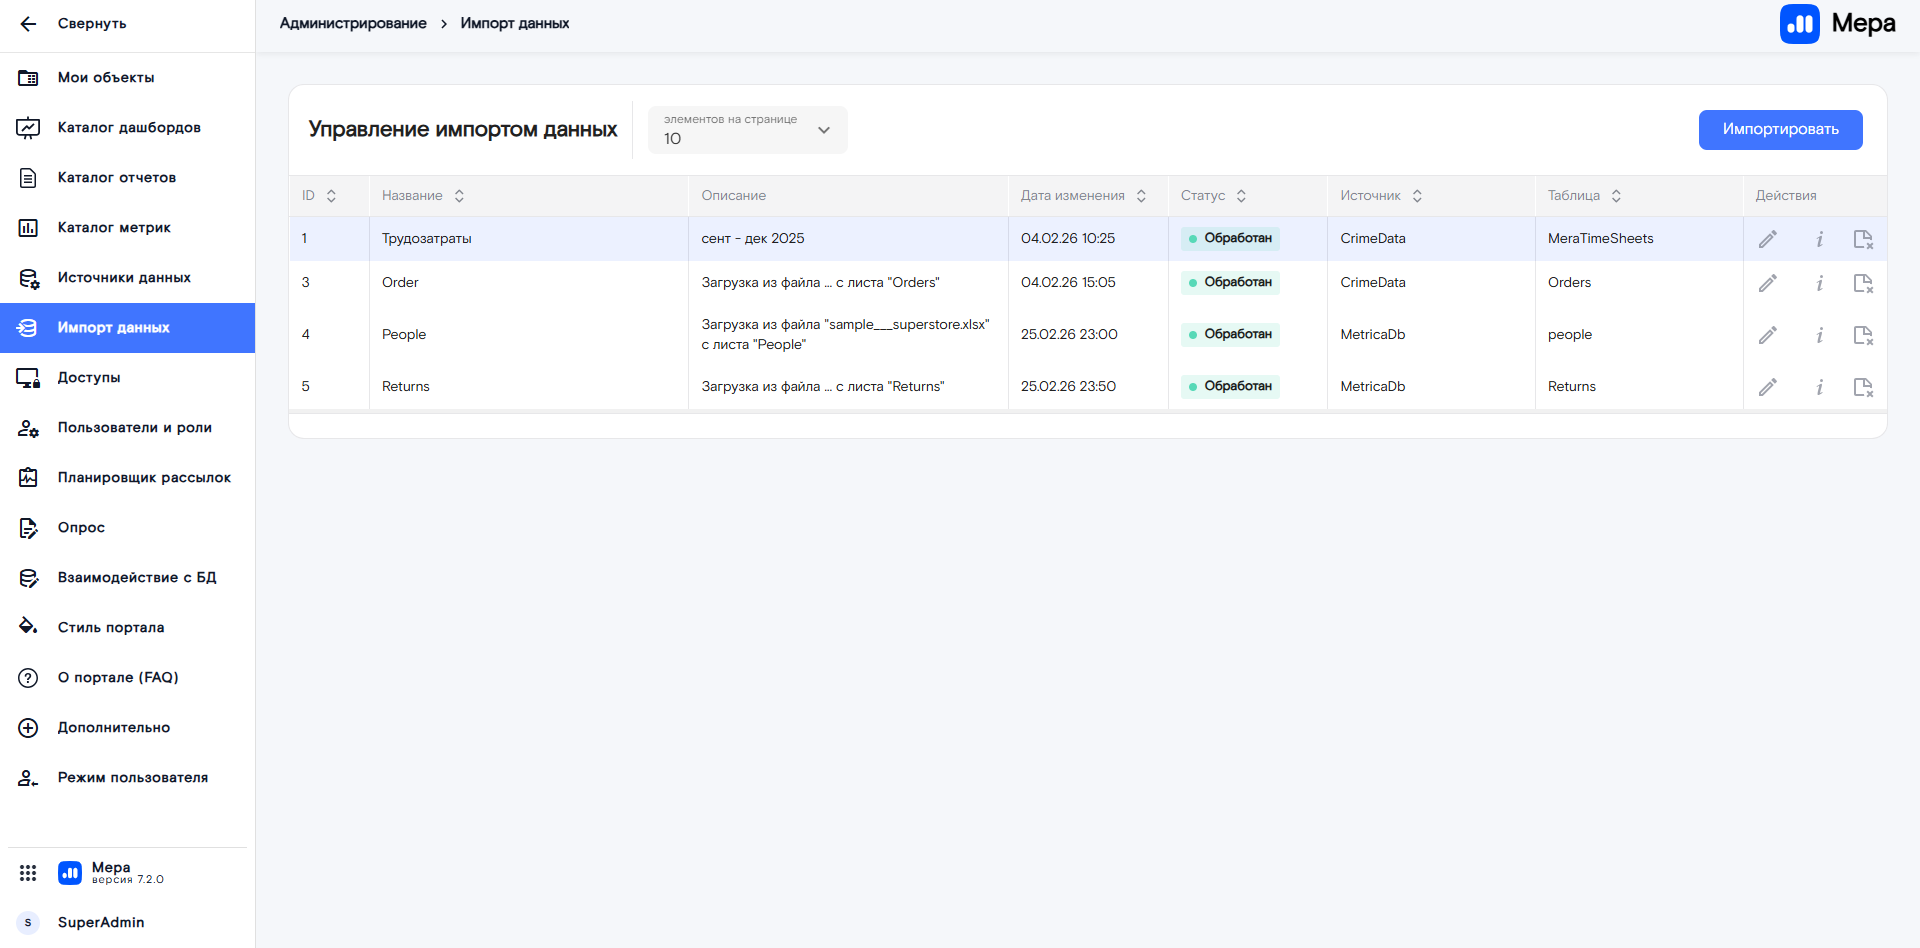Click delete file icon for People row

tap(1862, 335)
